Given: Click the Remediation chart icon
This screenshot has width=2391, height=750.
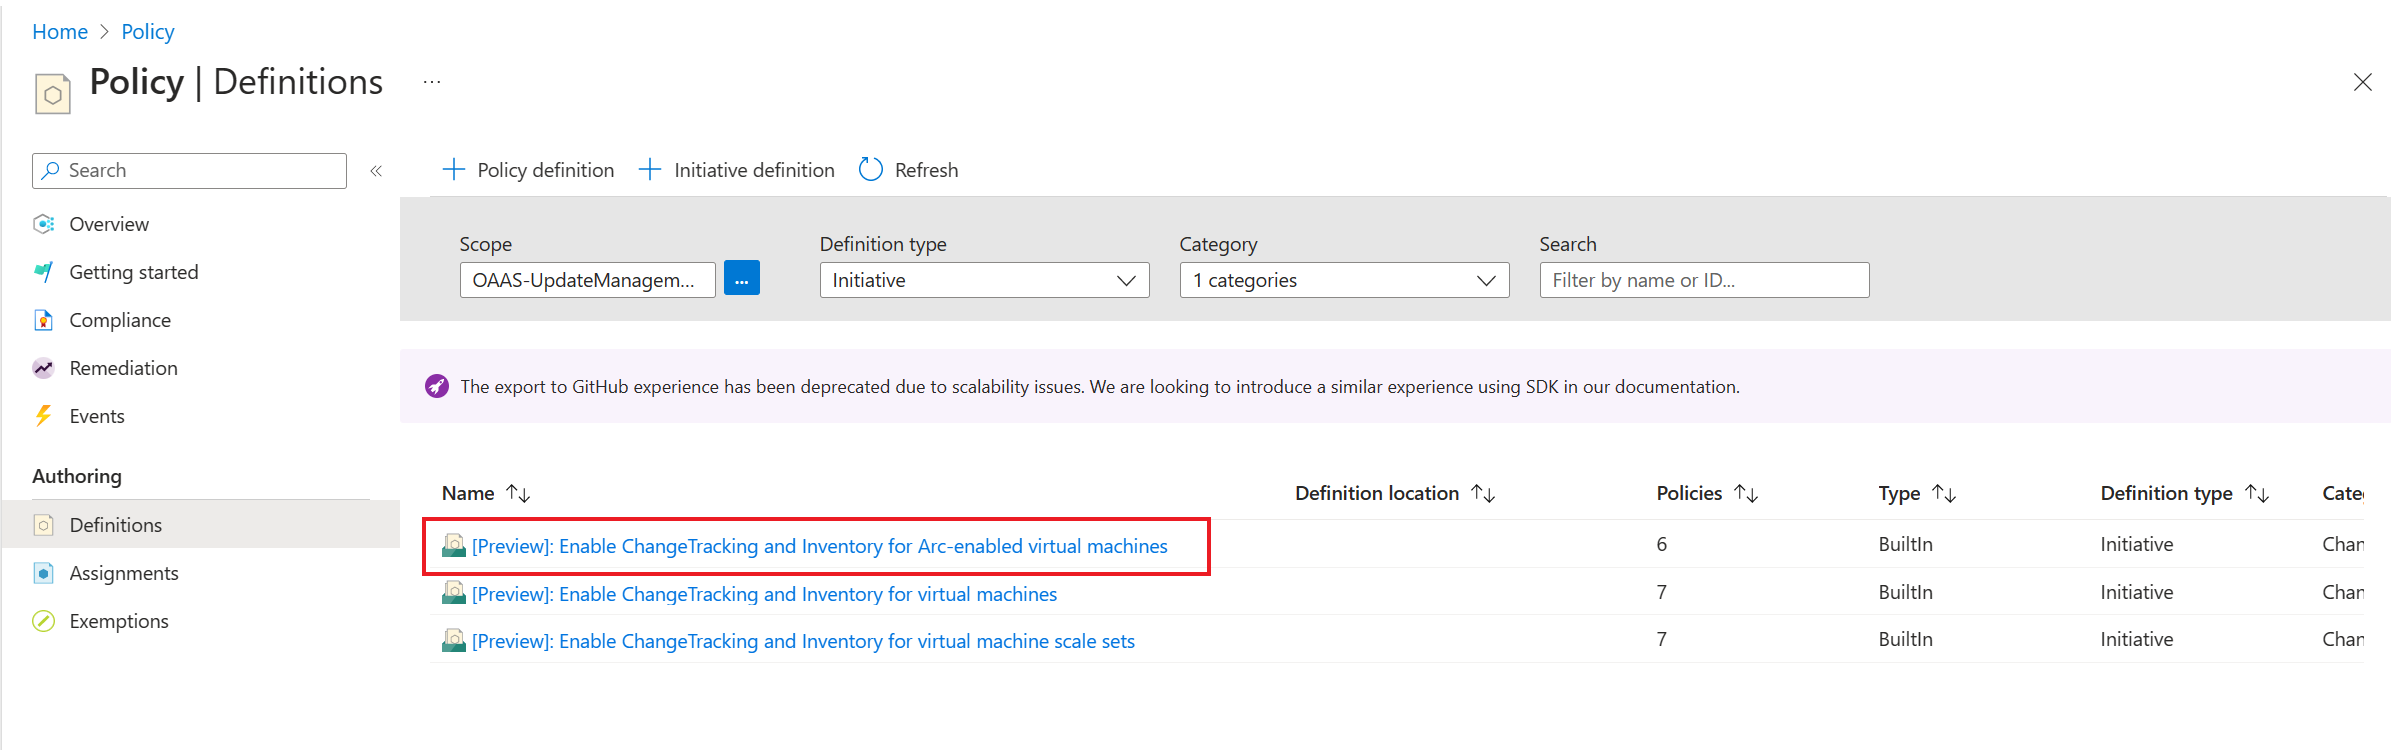Looking at the screenshot, I should (x=44, y=368).
